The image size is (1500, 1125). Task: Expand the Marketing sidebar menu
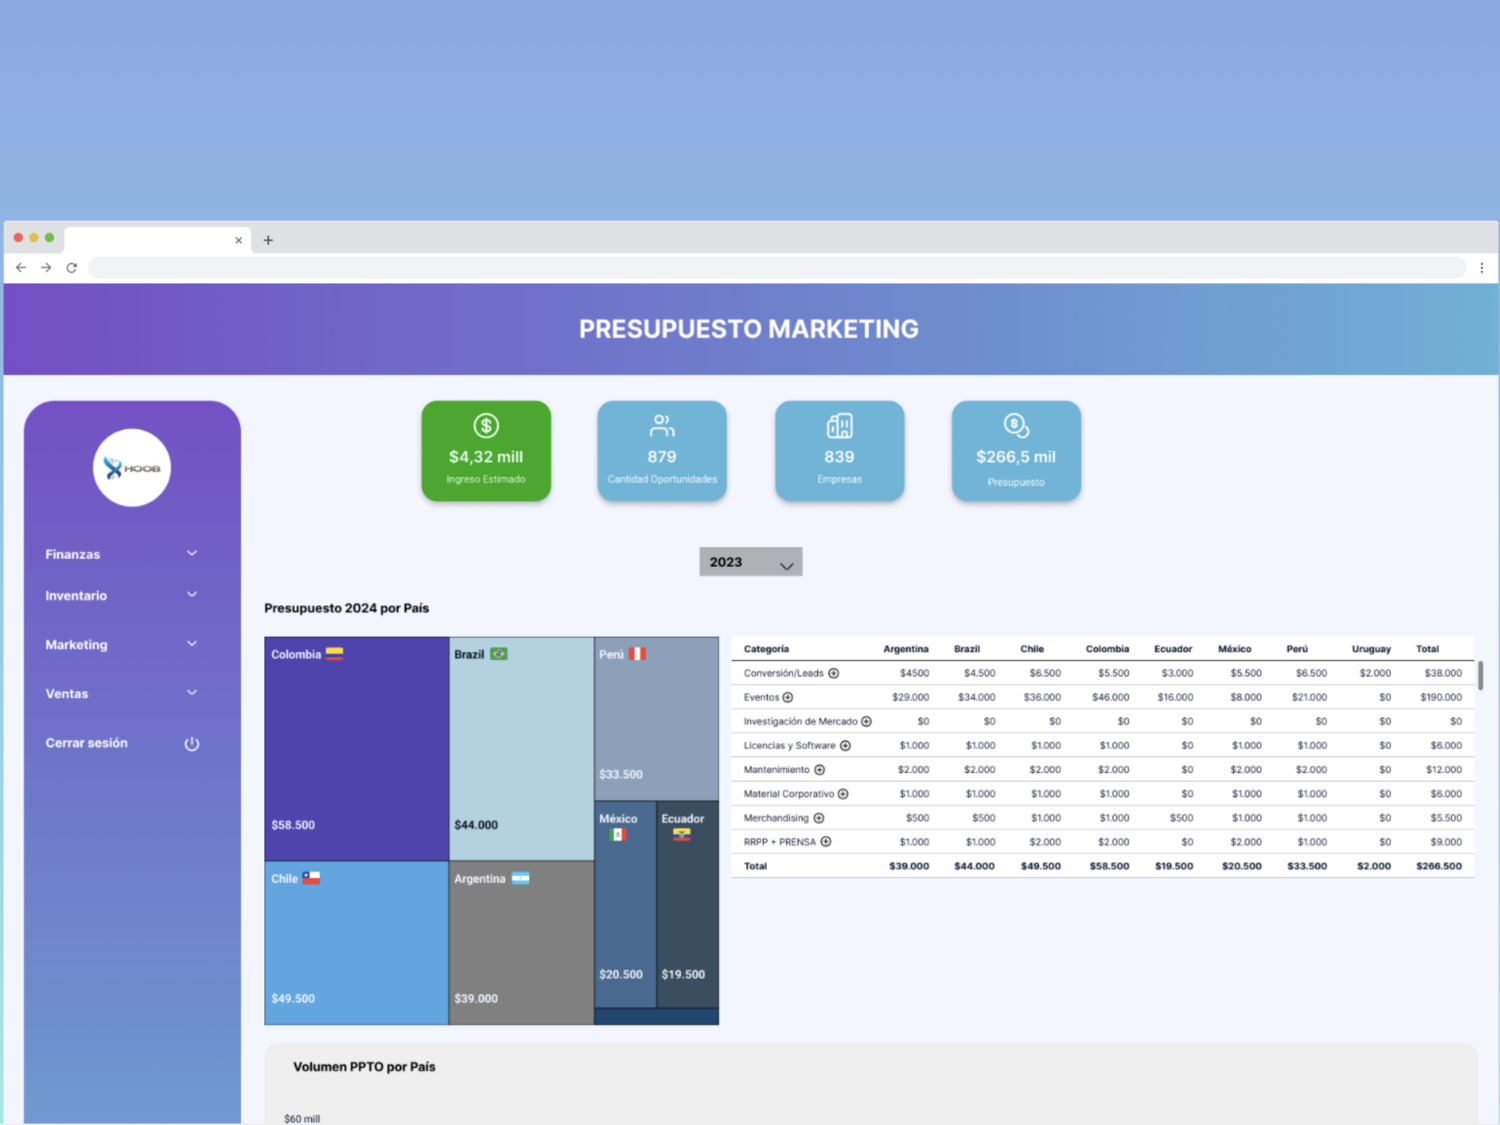192,645
